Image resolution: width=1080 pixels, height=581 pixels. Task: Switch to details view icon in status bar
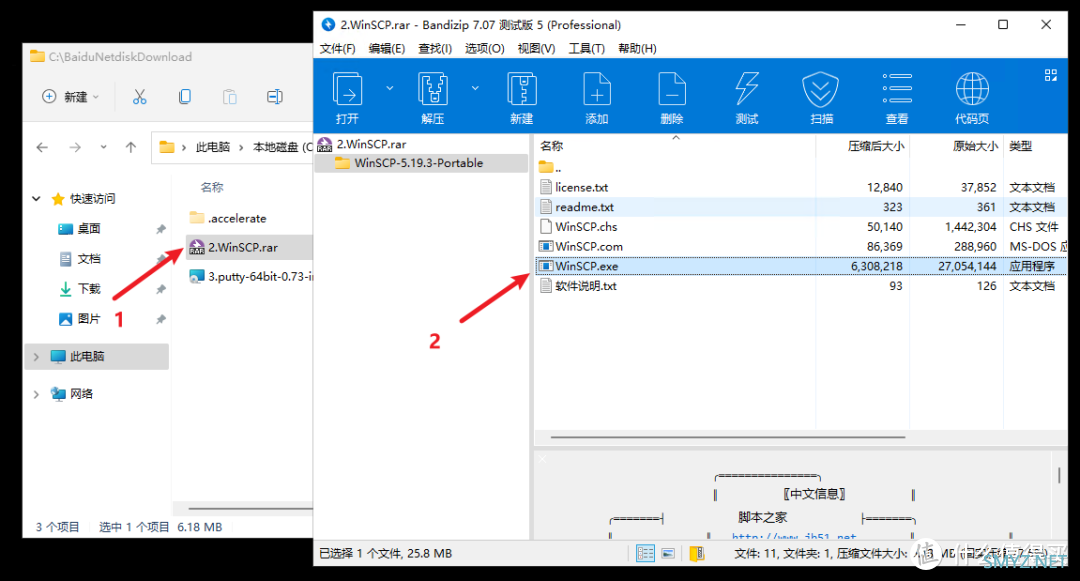(645, 553)
